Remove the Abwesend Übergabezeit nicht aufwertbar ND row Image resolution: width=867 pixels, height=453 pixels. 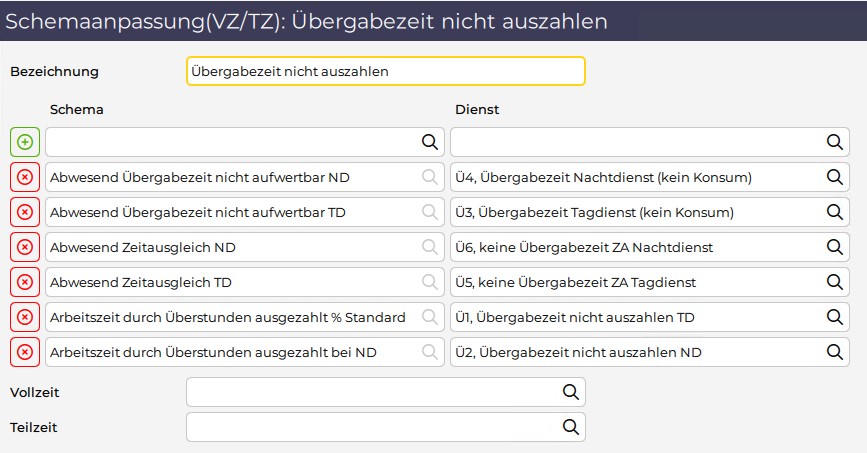(25, 177)
